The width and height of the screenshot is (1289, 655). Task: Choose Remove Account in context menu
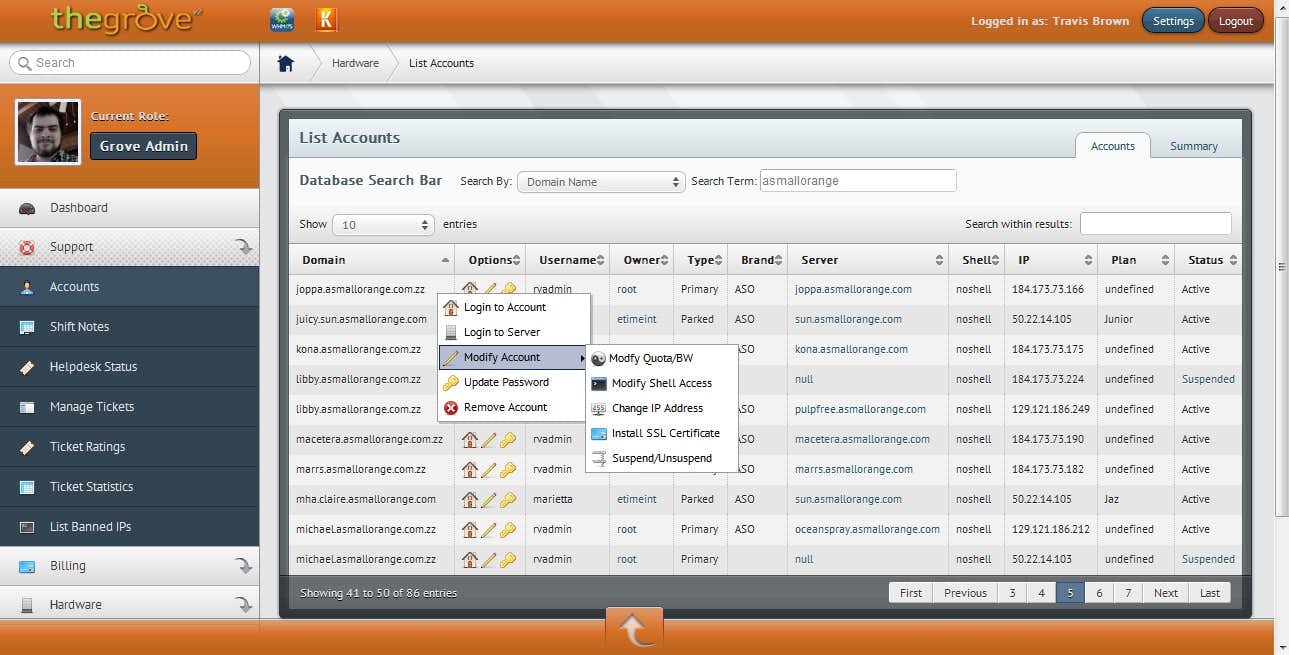pyautogui.click(x=505, y=407)
